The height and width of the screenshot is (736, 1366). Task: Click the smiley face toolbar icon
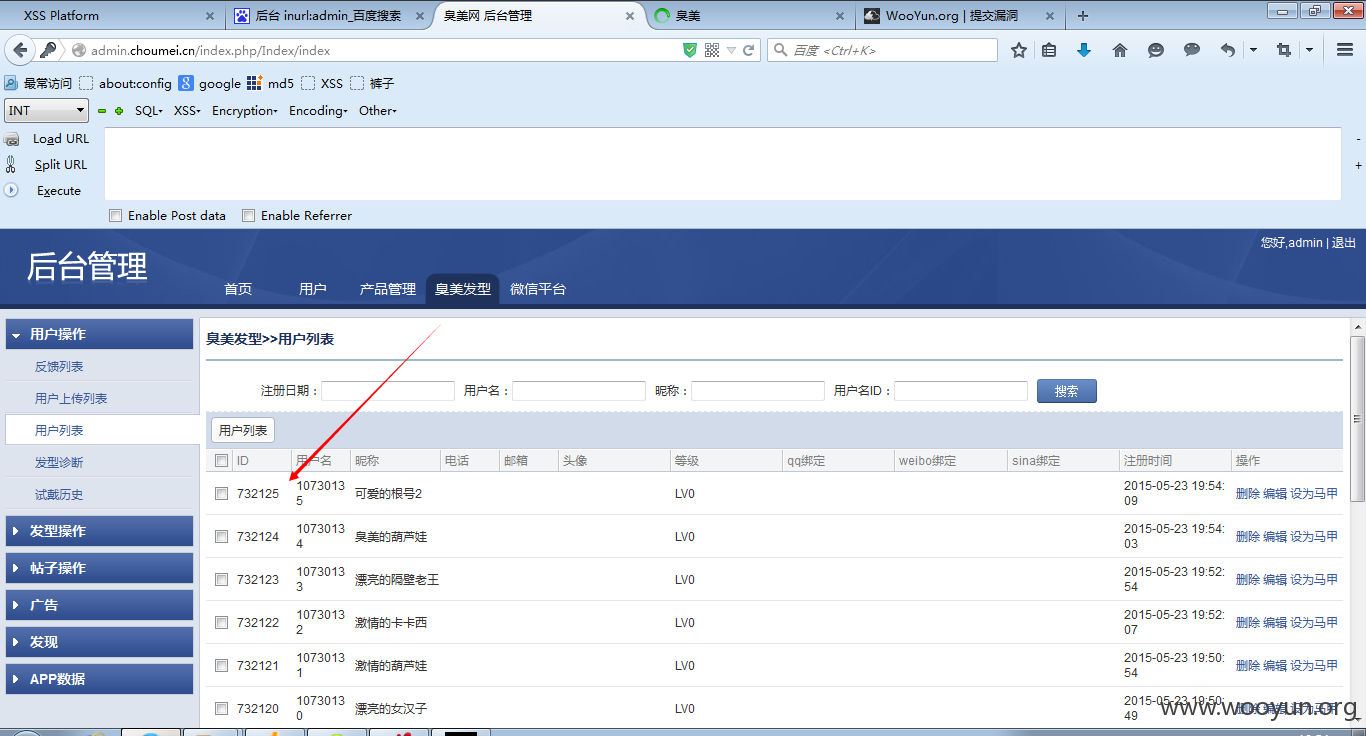[1156, 50]
